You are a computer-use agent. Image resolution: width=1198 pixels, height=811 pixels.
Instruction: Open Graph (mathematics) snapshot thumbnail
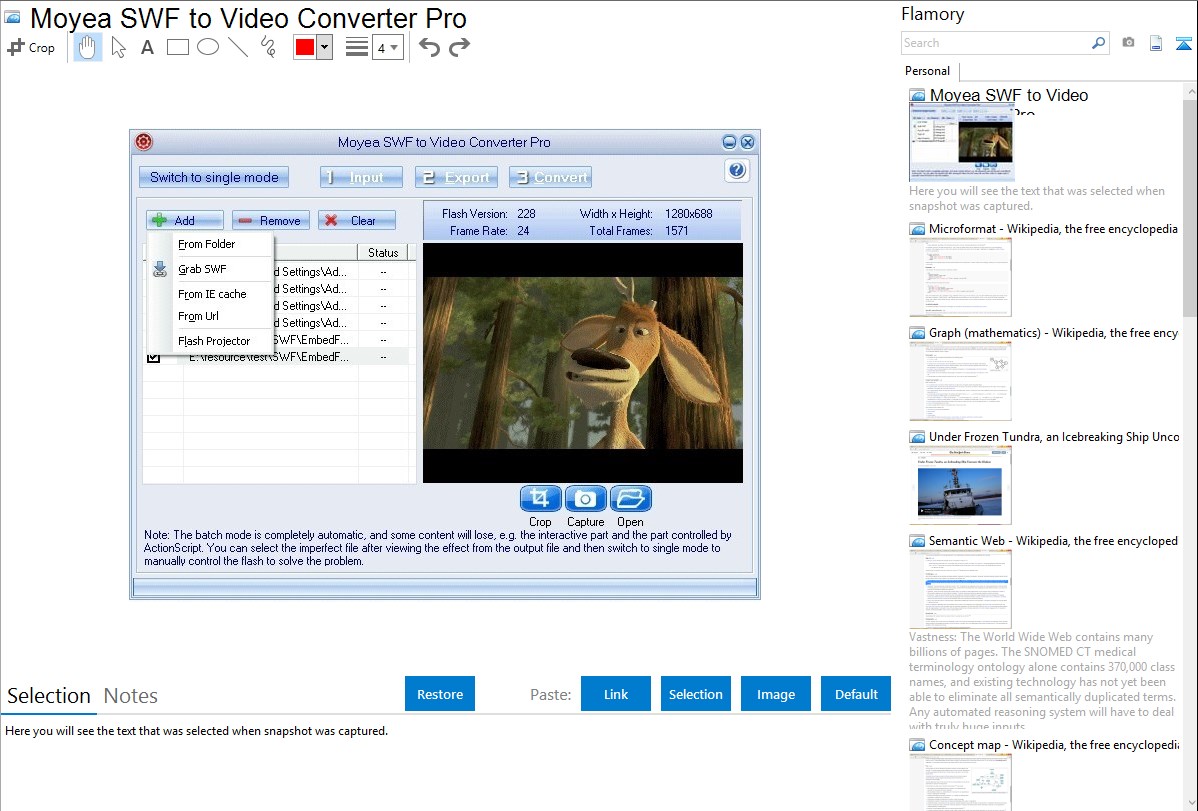tap(960, 381)
